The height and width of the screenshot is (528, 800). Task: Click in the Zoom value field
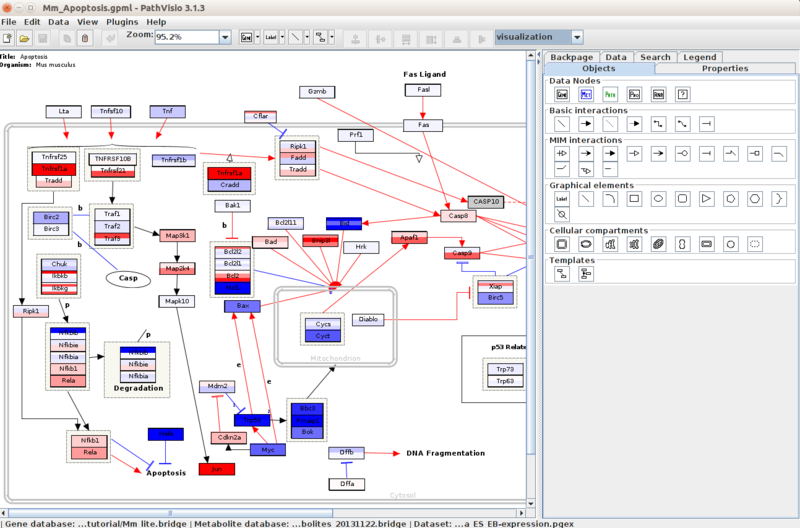(187, 37)
